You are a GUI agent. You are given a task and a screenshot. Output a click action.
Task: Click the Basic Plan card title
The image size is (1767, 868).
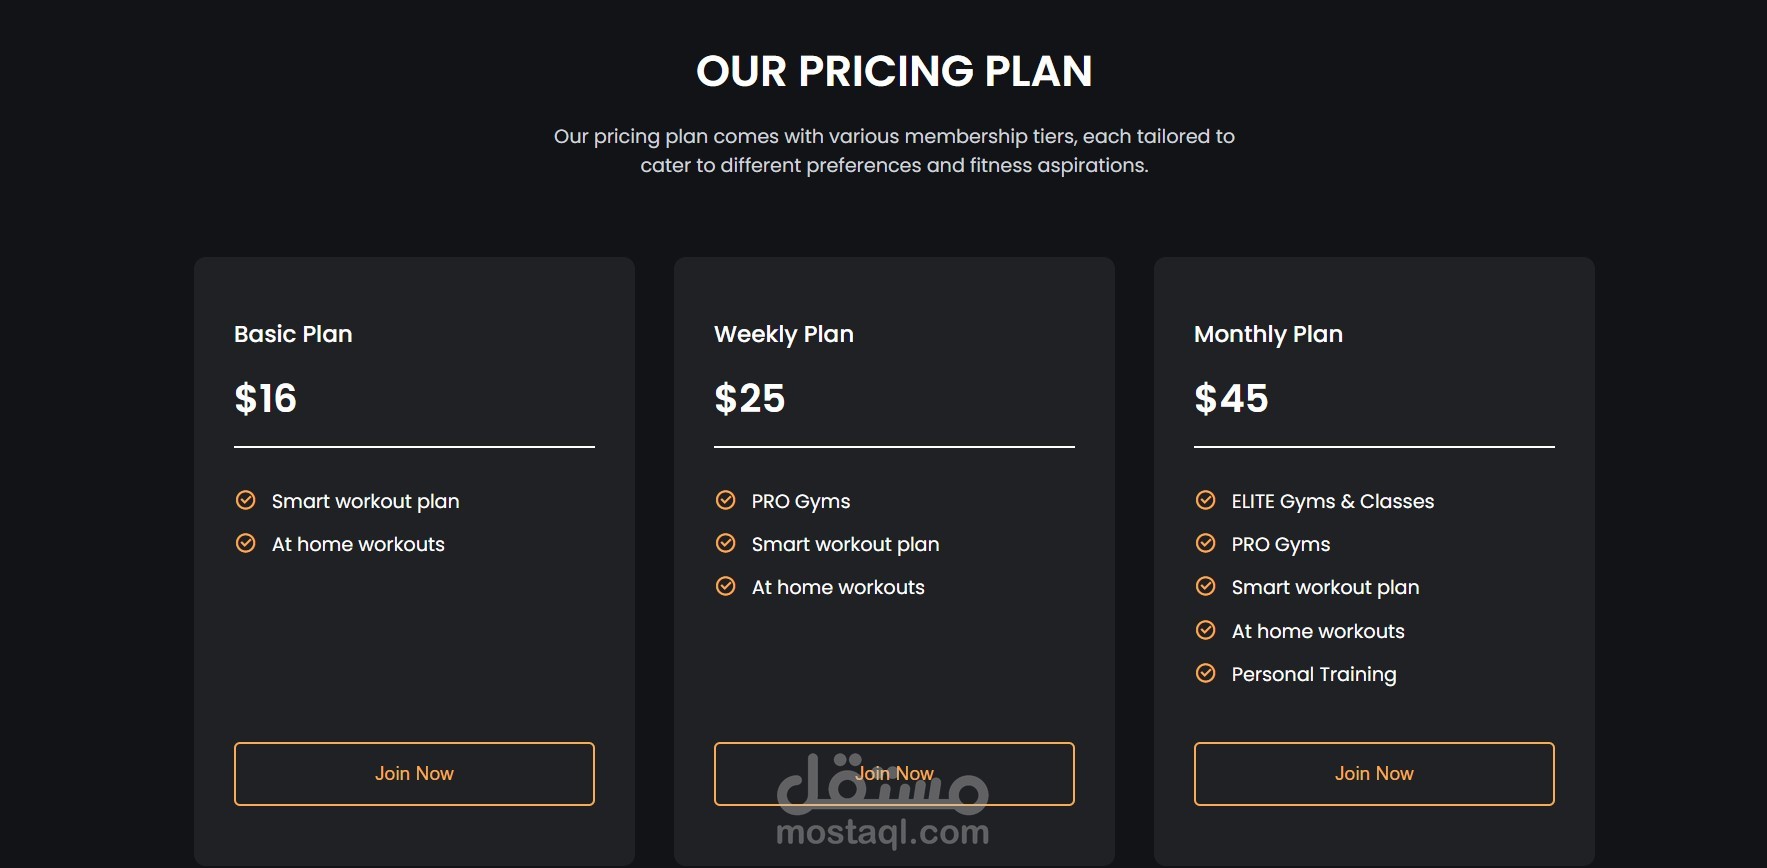click(293, 334)
